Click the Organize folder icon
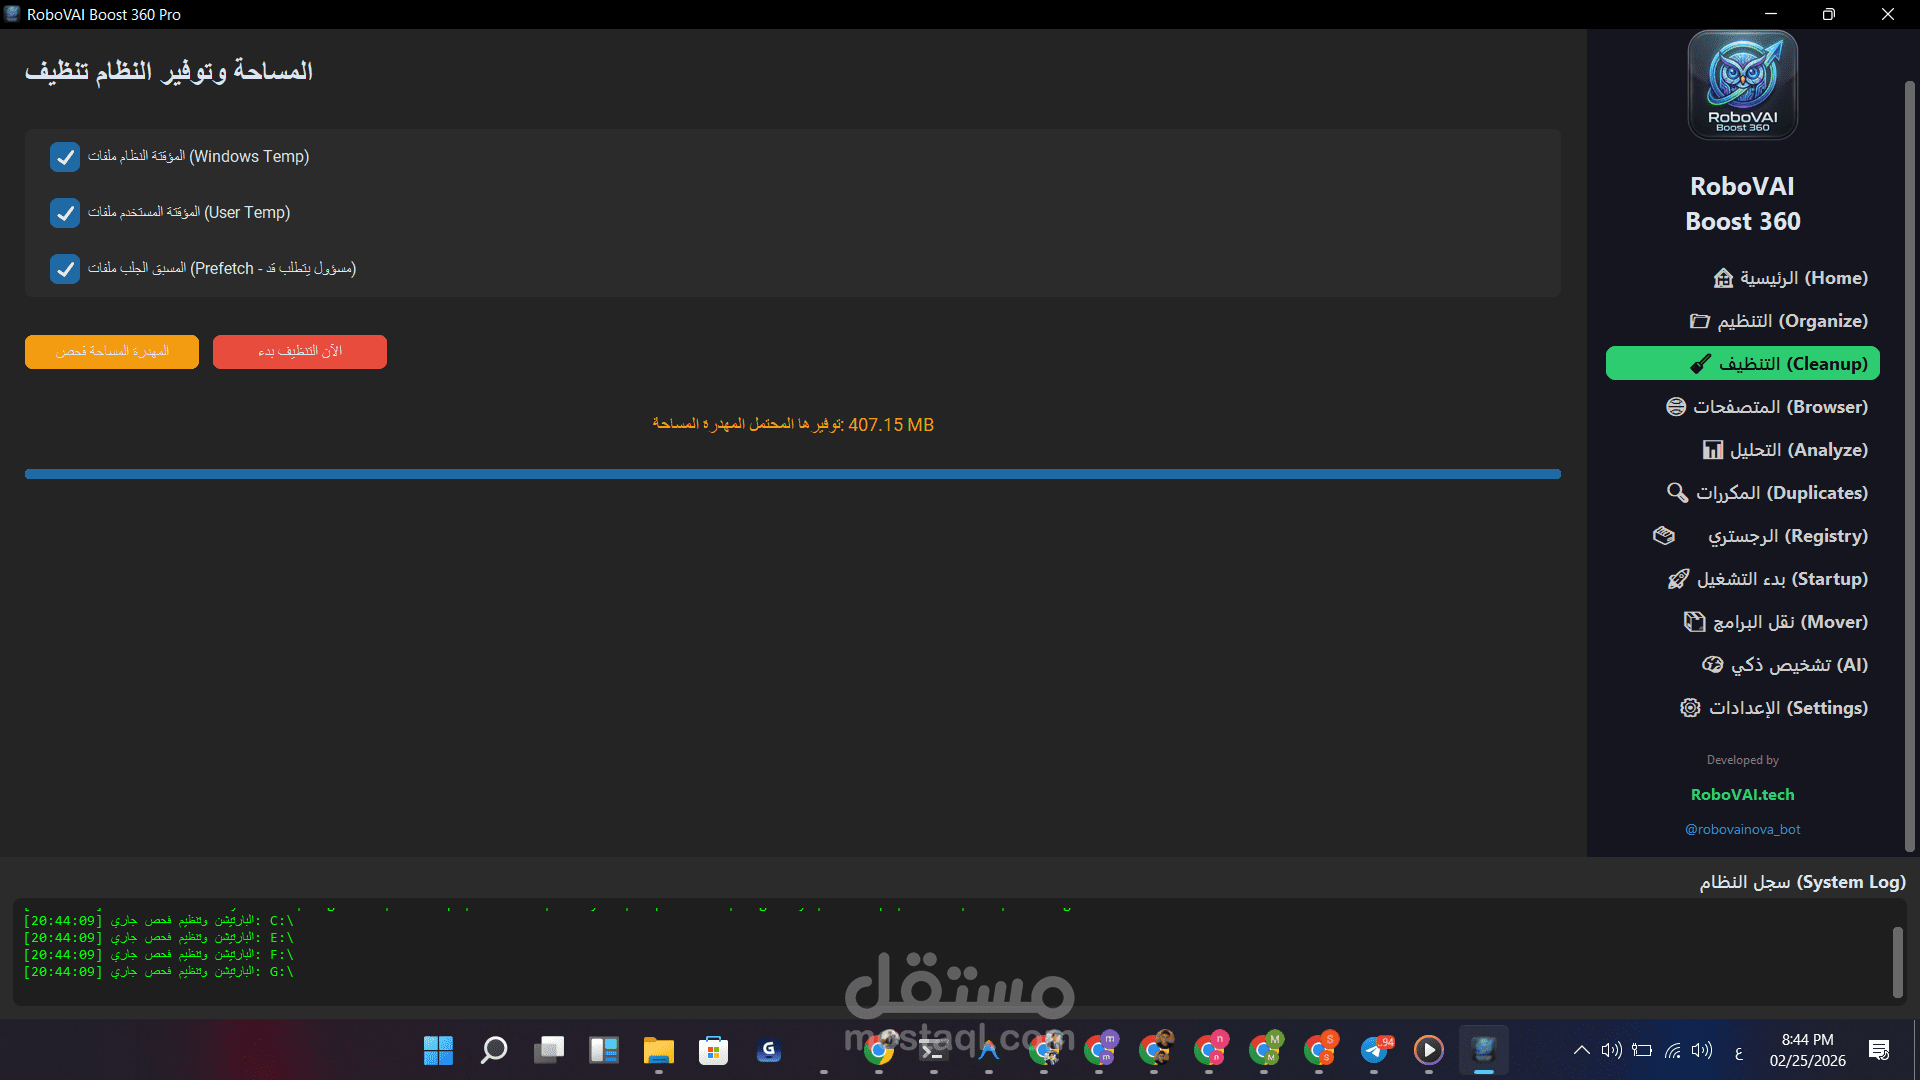 pyautogui.click(x=1699, y=321)
